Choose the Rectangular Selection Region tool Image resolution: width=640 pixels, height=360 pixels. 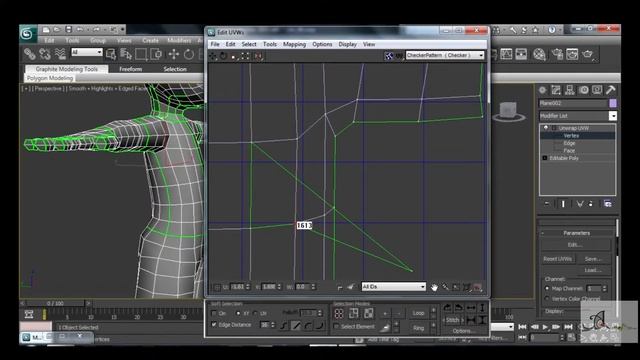point(141,54)
